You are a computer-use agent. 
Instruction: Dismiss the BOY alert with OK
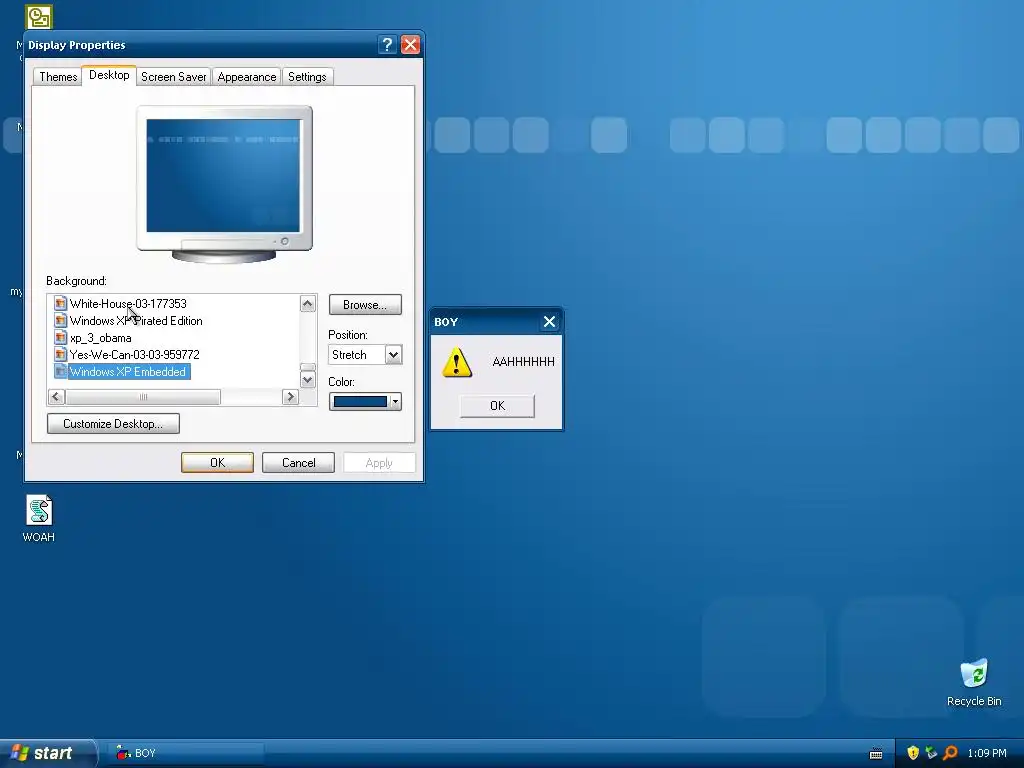[497, 406]
